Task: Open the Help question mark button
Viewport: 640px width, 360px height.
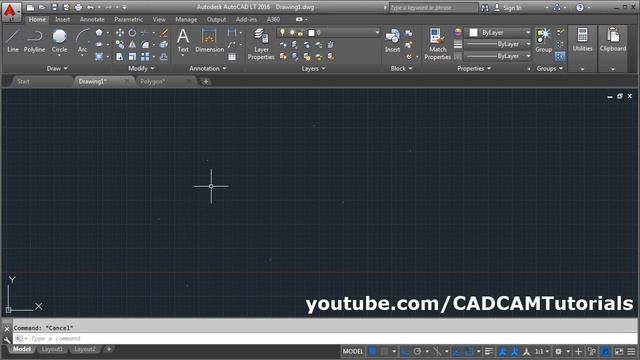Action: pos(580,7)
